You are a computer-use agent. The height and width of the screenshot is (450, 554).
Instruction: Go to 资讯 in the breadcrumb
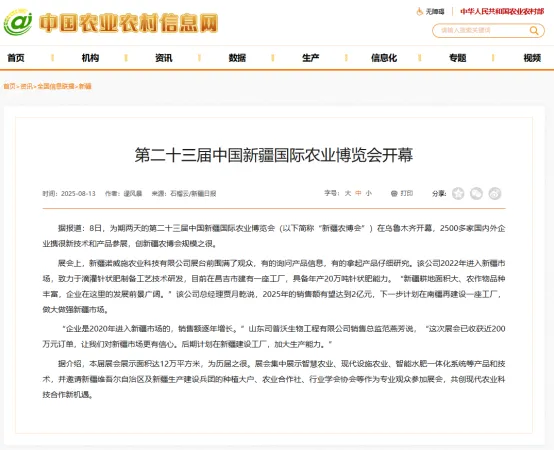tap(26, 86)
